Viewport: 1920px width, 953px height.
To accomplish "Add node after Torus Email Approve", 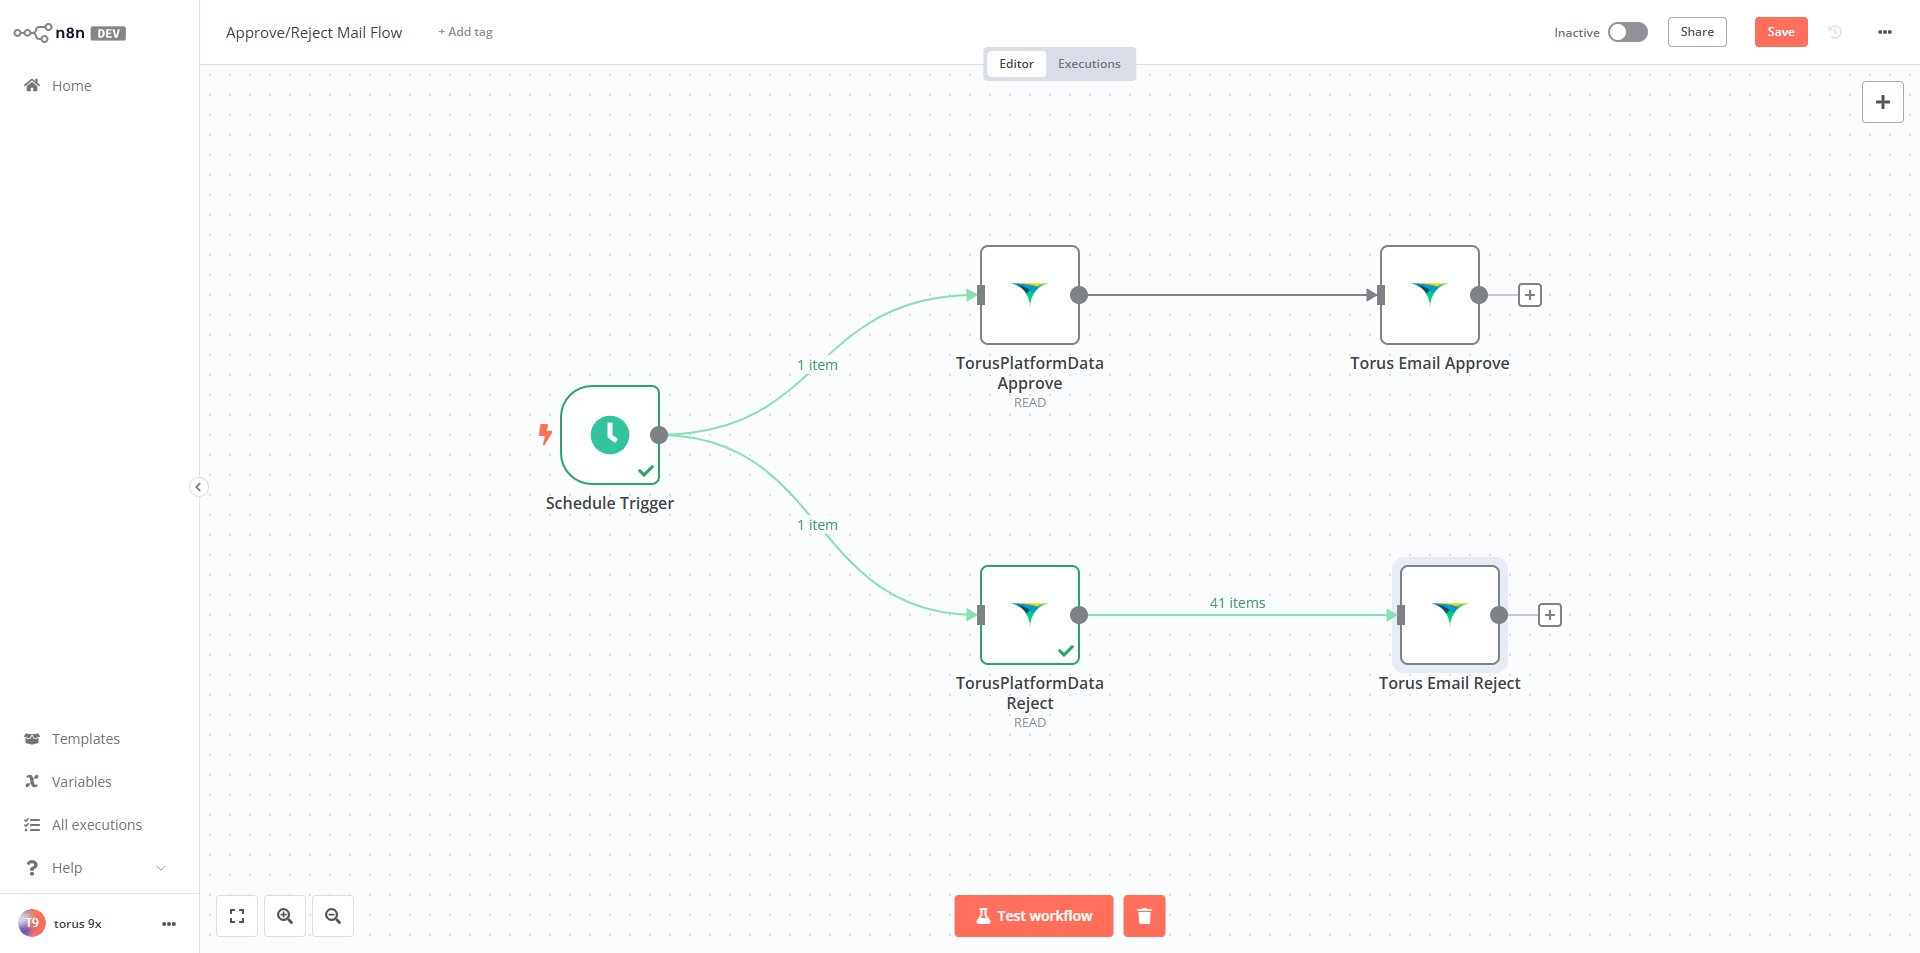I will pyautogui.click(x=1529, y=295).
